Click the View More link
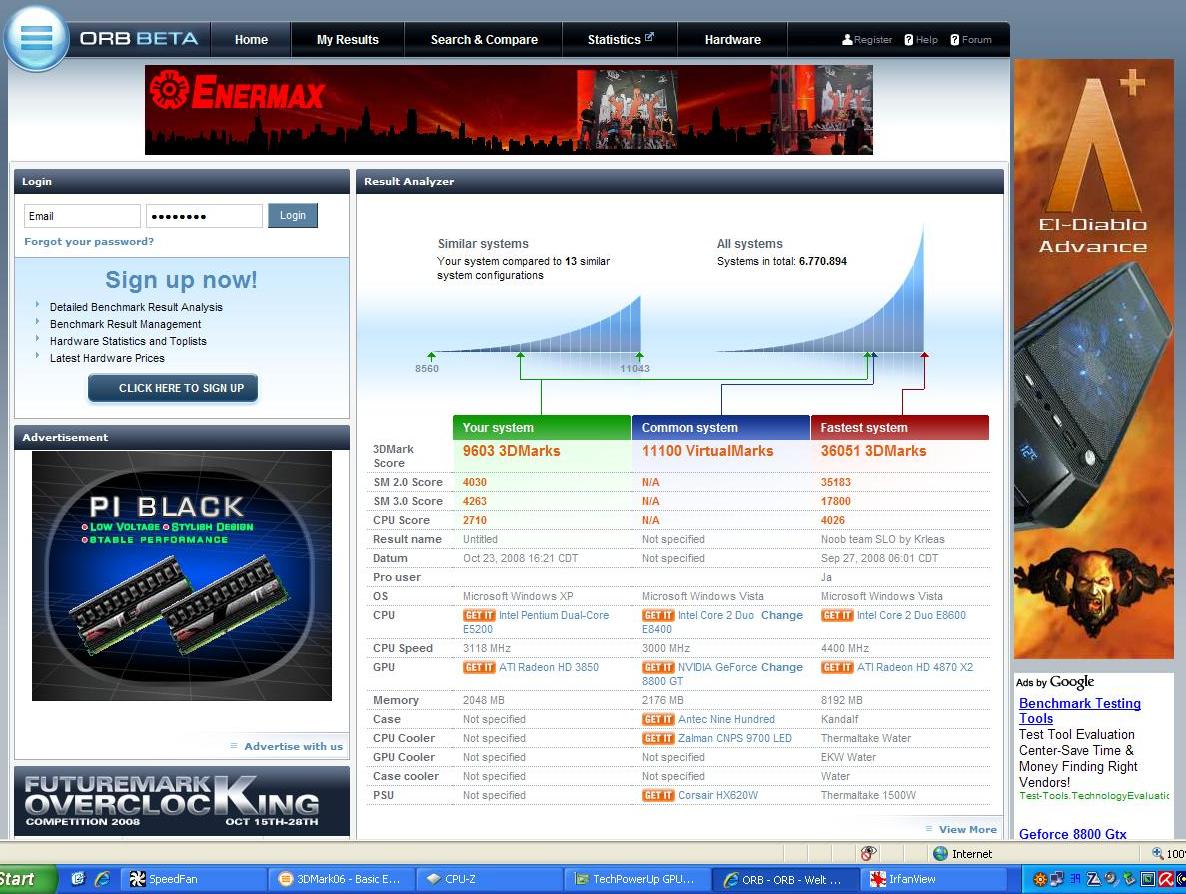The height and width of the screenshot is (894, 1186). pos(967,829)
